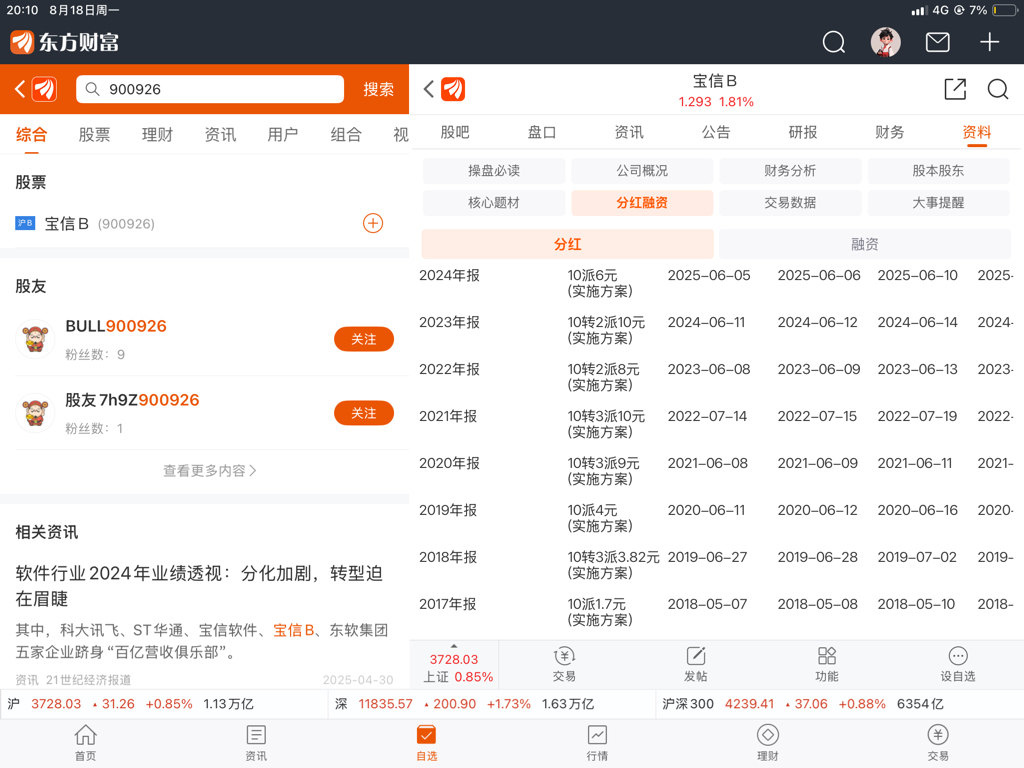
Task: Expand 查看更多内容 to see more
Action: click(210, 470)
